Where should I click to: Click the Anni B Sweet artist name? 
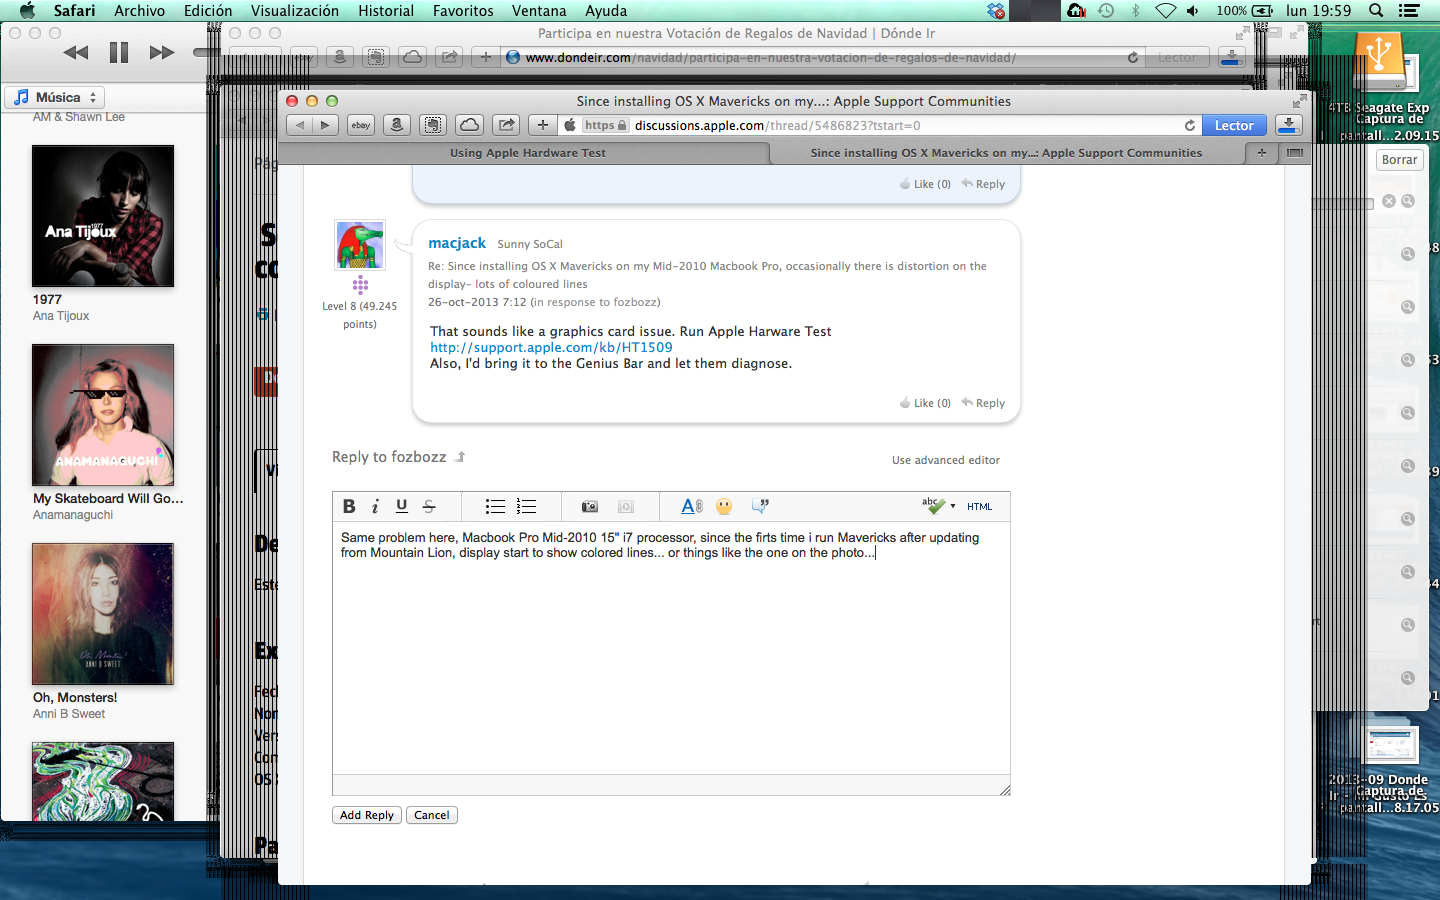69,714
